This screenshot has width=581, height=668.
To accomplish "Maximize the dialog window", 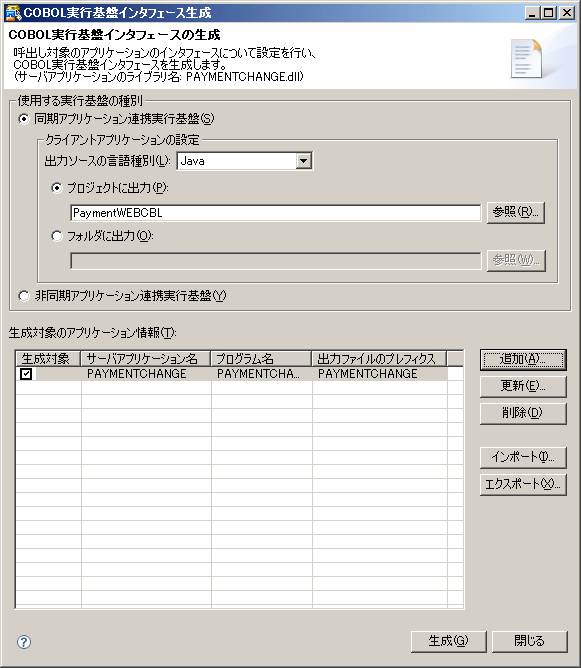I will pyautogui.click(x=549, y=13).
